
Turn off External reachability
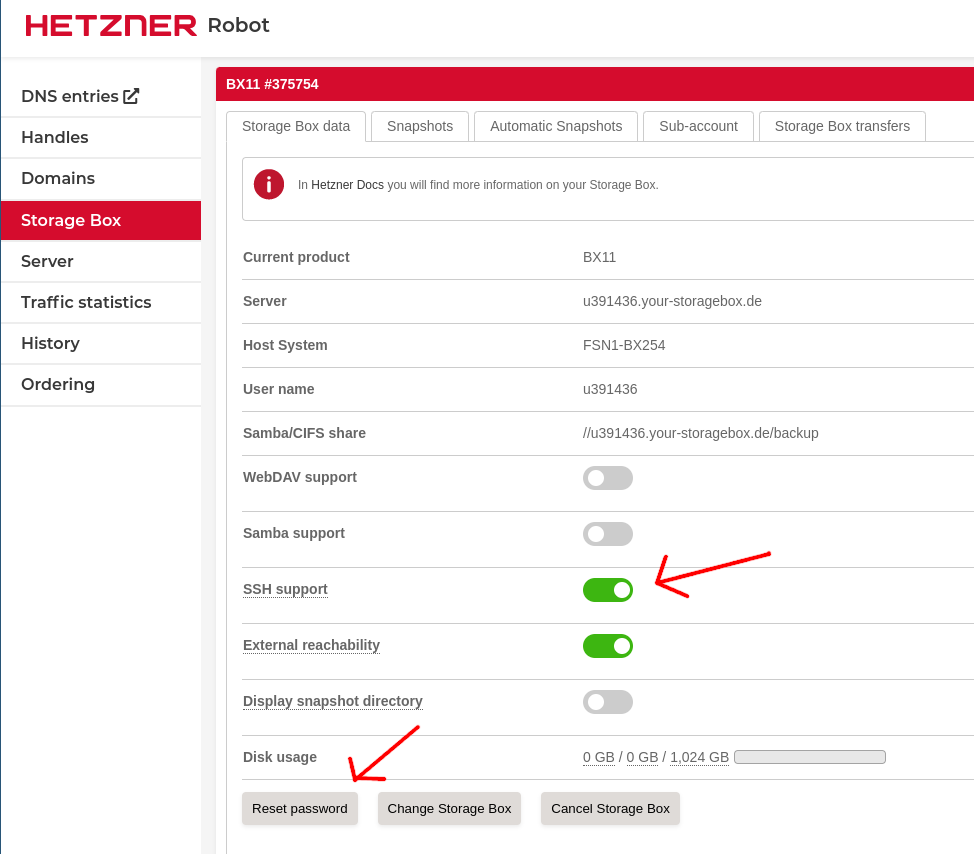coord(608,646)
